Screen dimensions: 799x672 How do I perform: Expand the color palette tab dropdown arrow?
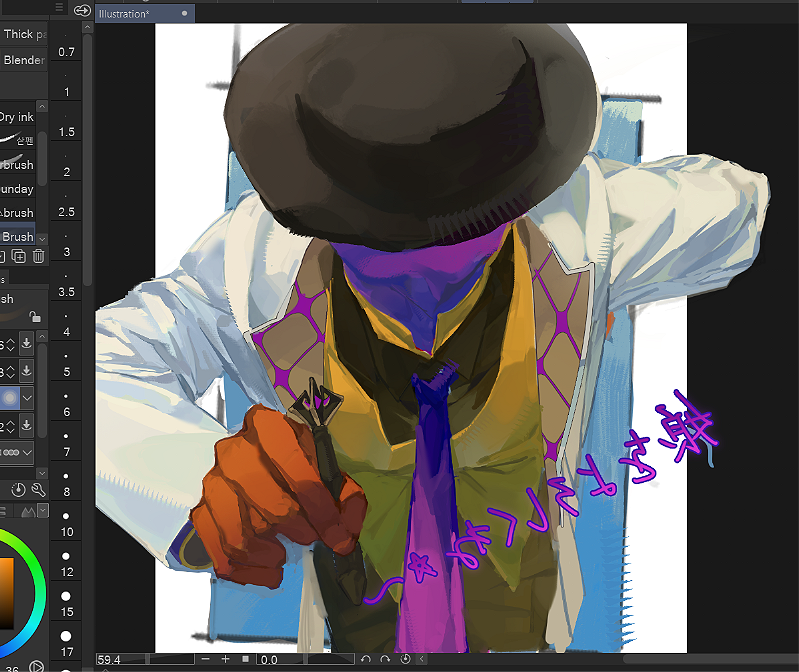43,510
